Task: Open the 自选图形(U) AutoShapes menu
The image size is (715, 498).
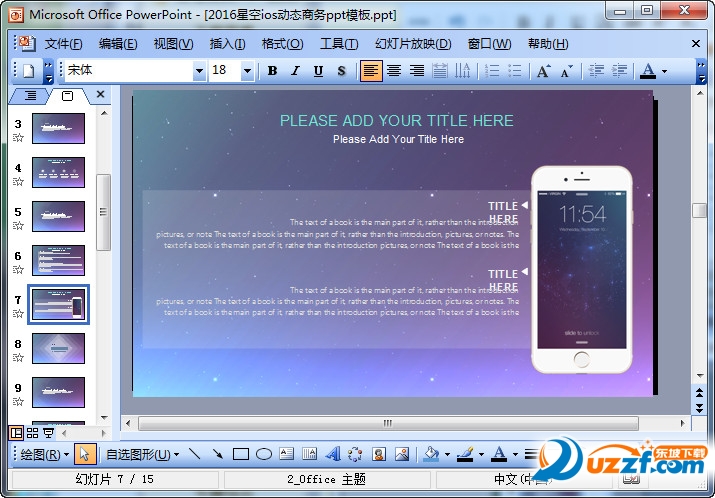Action: 142,454
